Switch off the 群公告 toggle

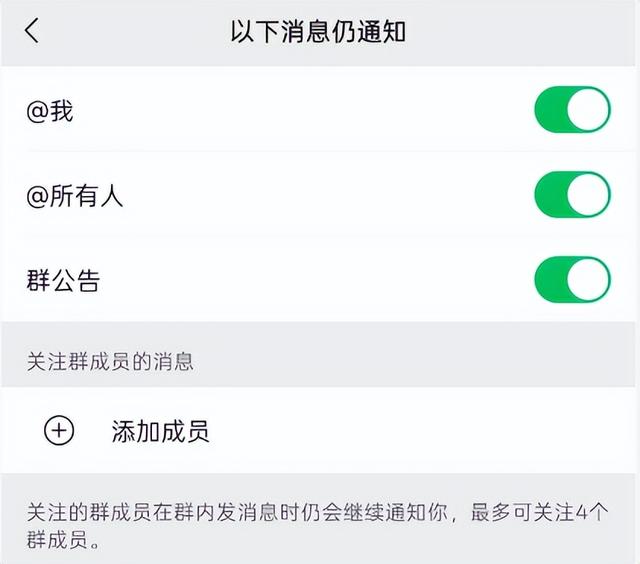click(x=572, y=280)
